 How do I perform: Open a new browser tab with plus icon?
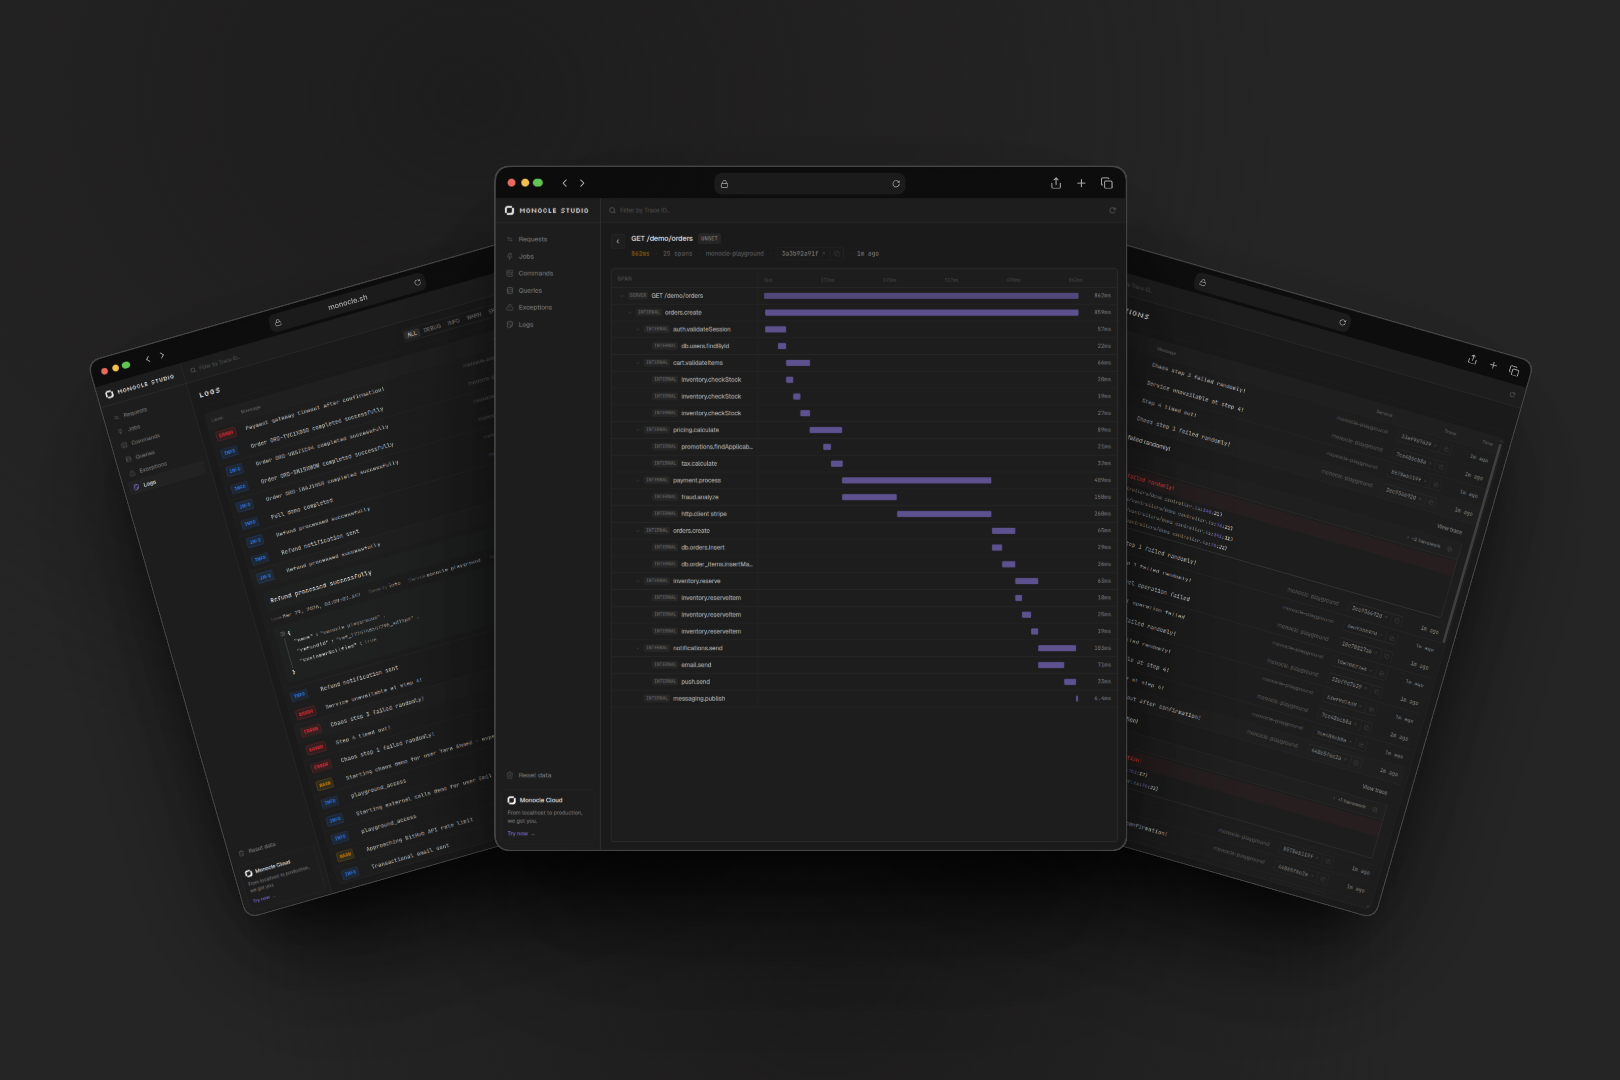point(1081,183)
